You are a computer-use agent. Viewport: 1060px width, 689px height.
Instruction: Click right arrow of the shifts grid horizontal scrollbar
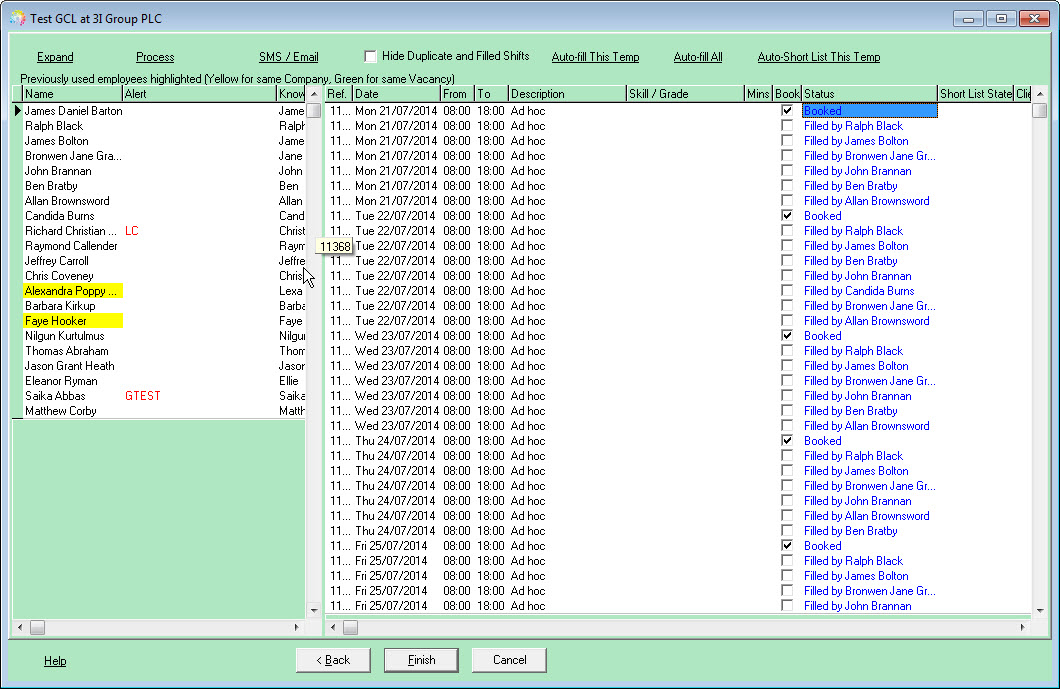coord(1022,627)
